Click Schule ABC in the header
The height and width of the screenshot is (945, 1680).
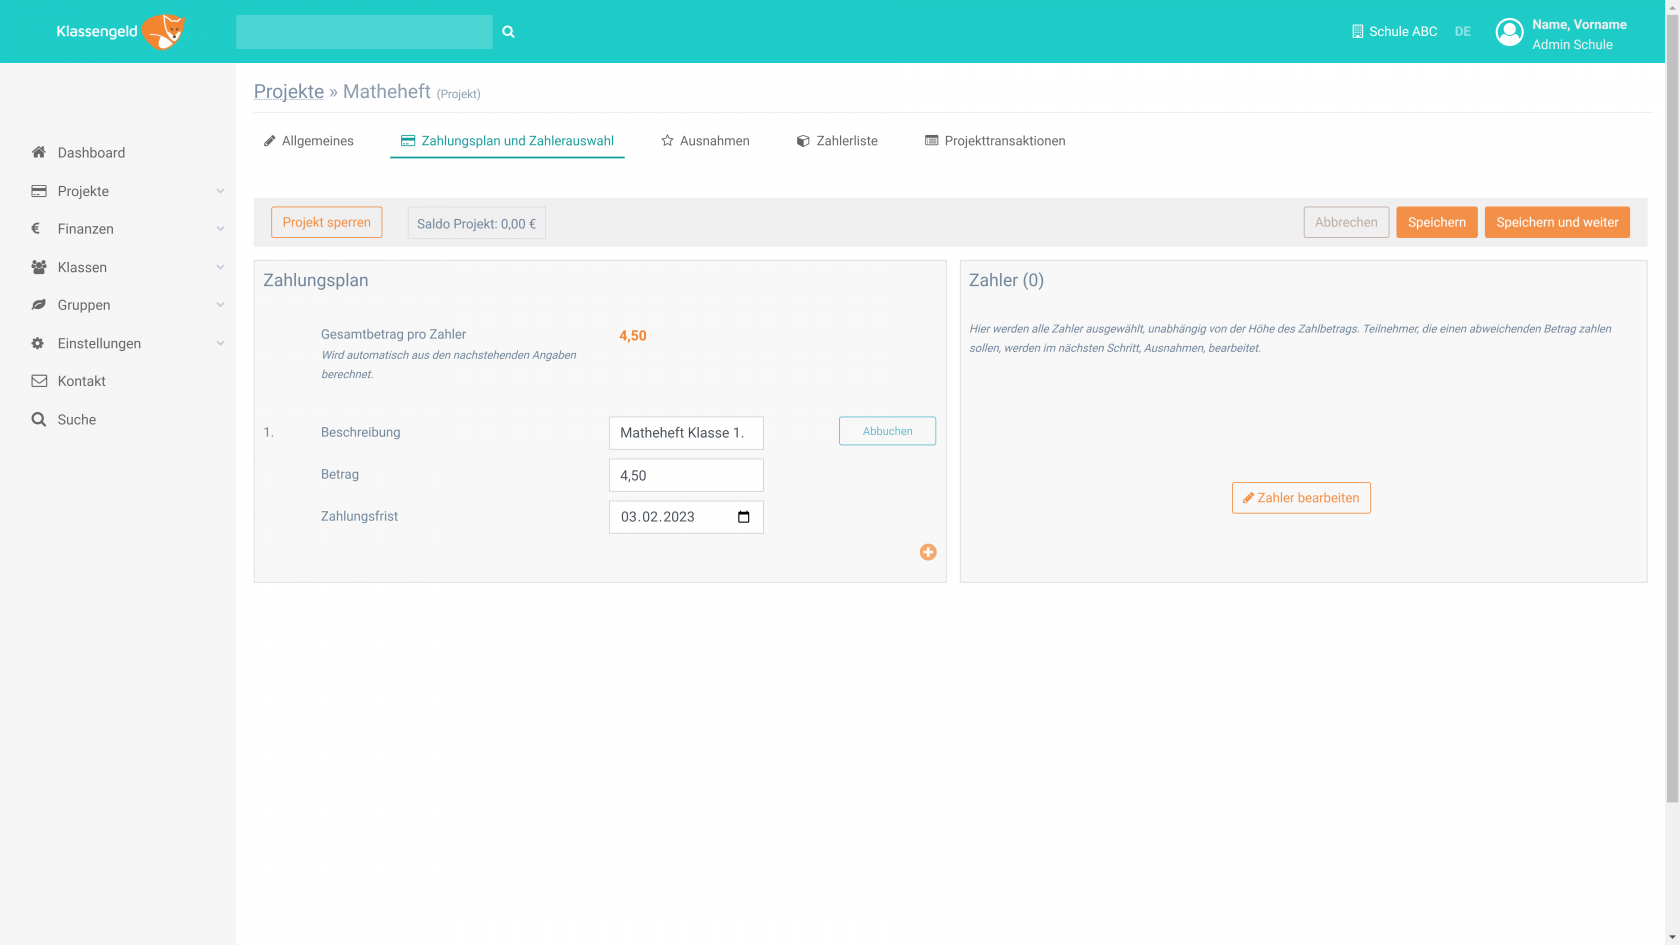click(x=1403, y=32)
